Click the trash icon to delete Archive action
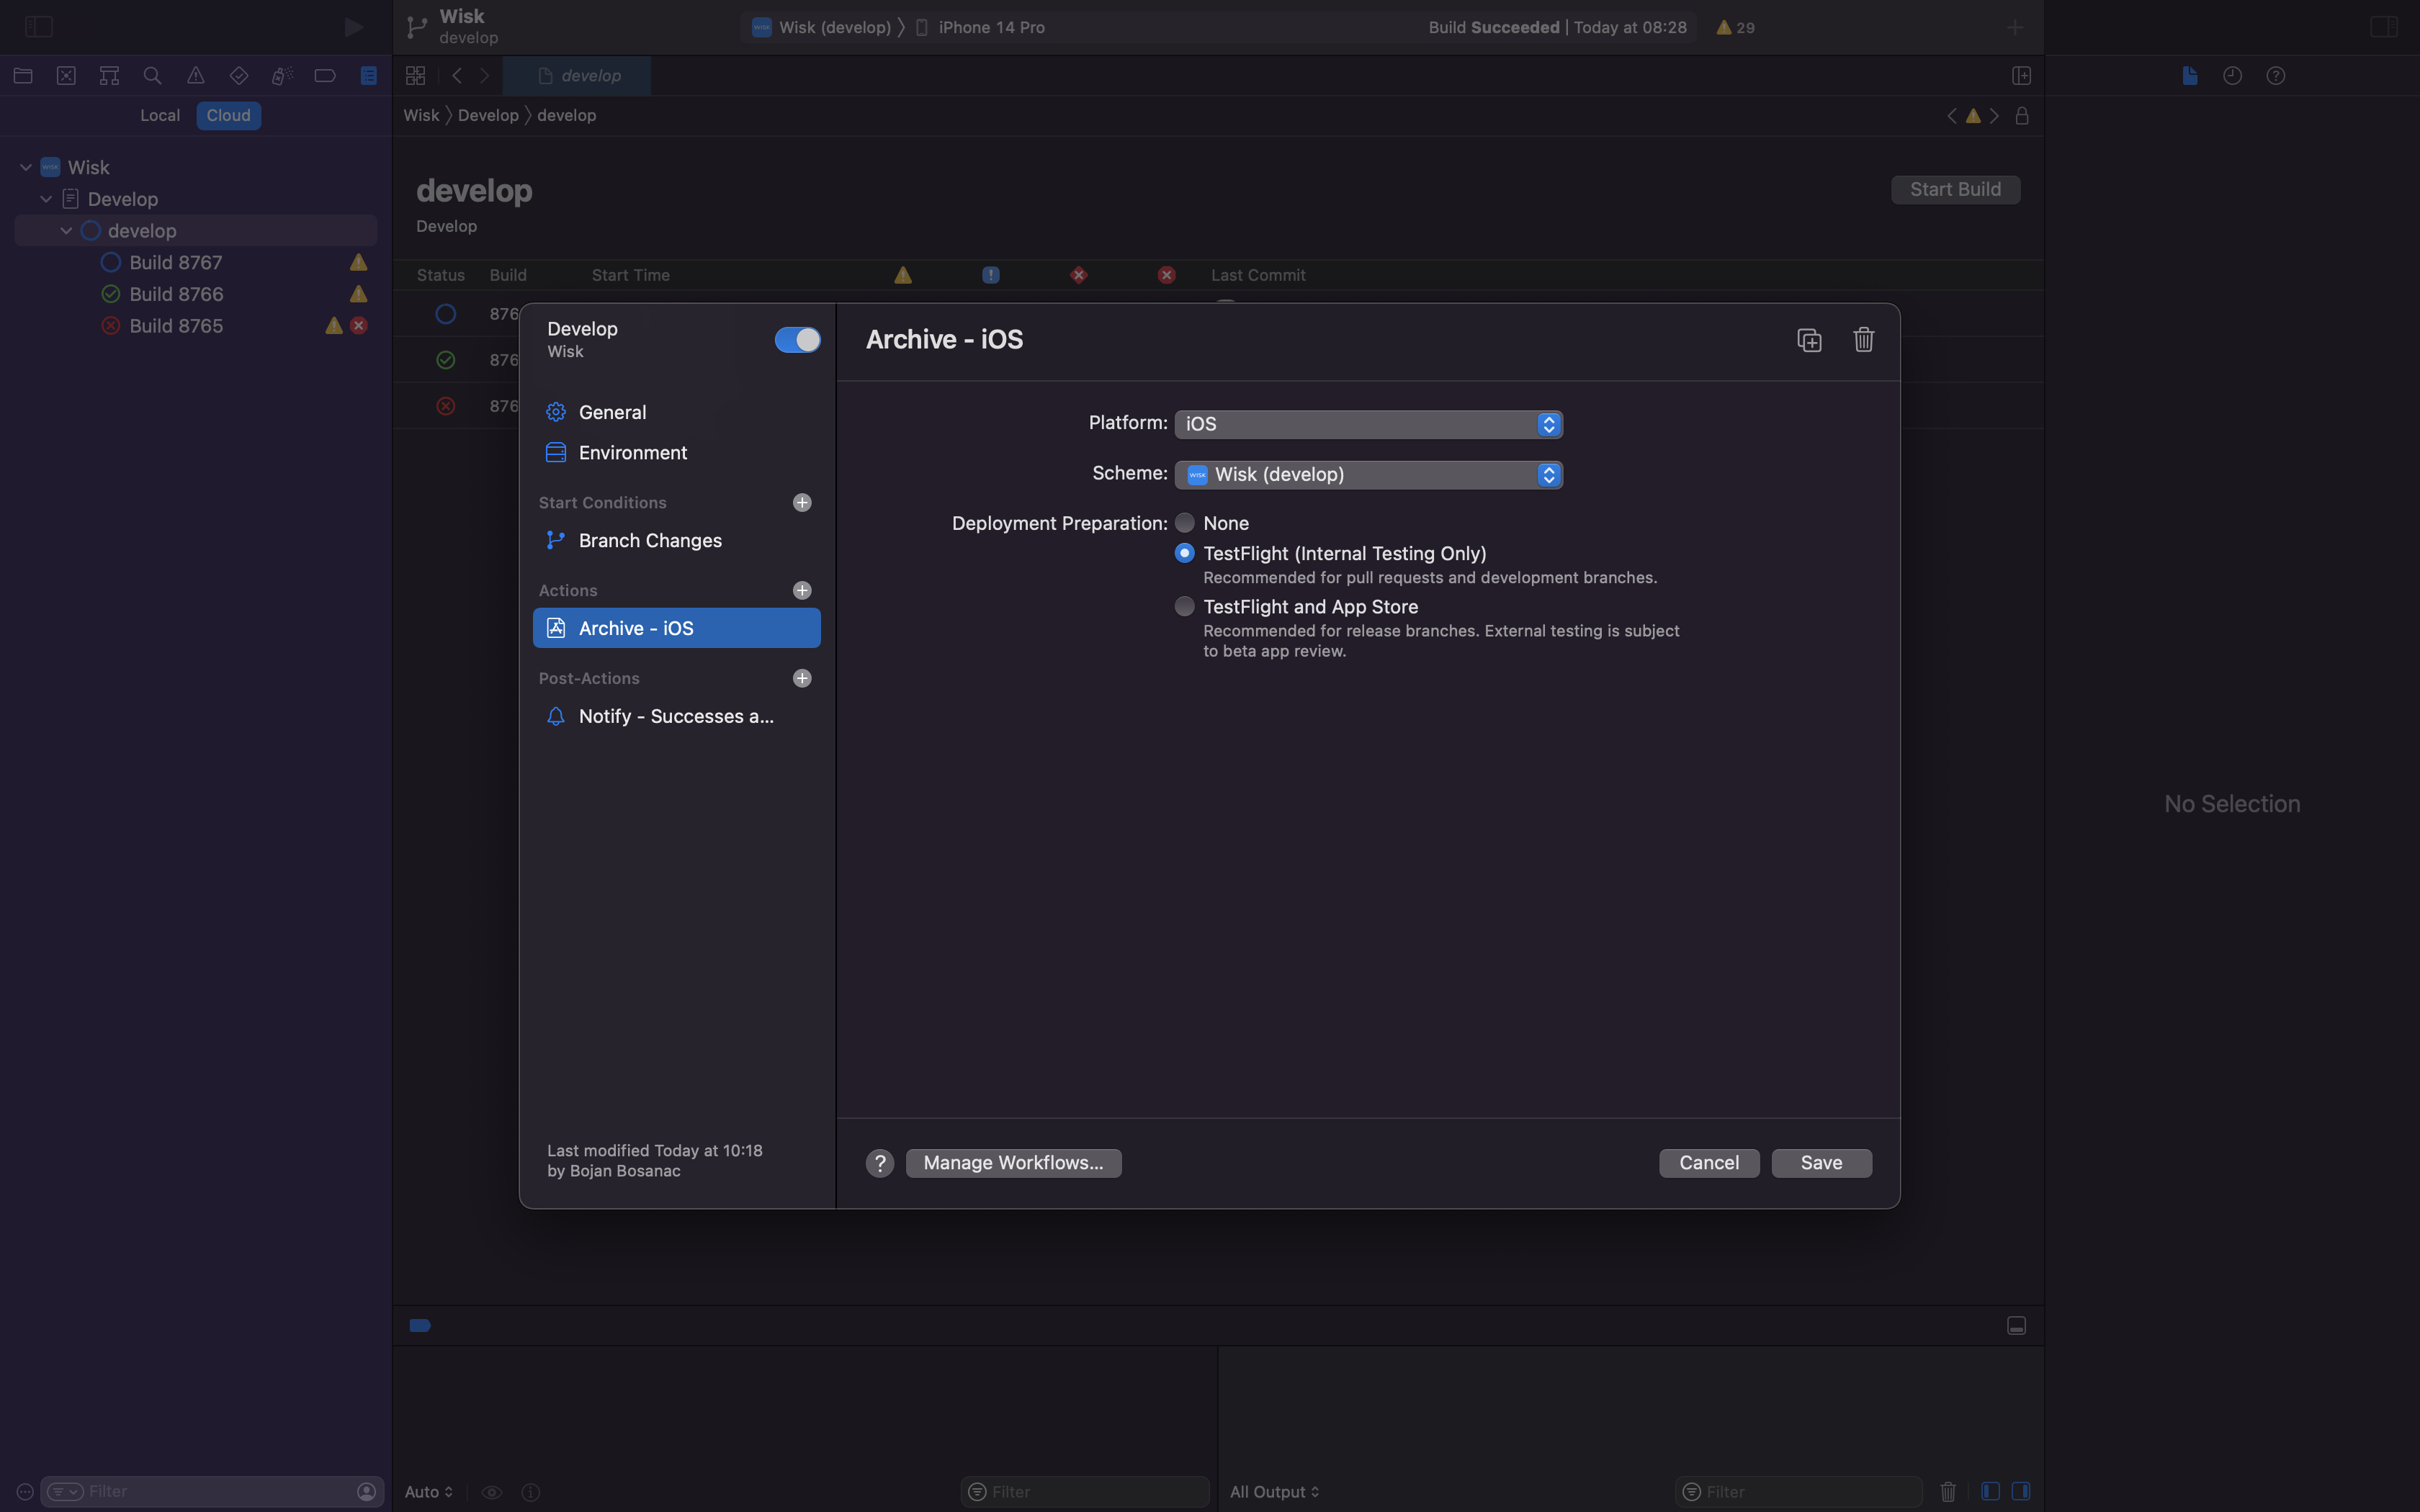This screenshot has width=2420, height=1512. pos(1863,340)
